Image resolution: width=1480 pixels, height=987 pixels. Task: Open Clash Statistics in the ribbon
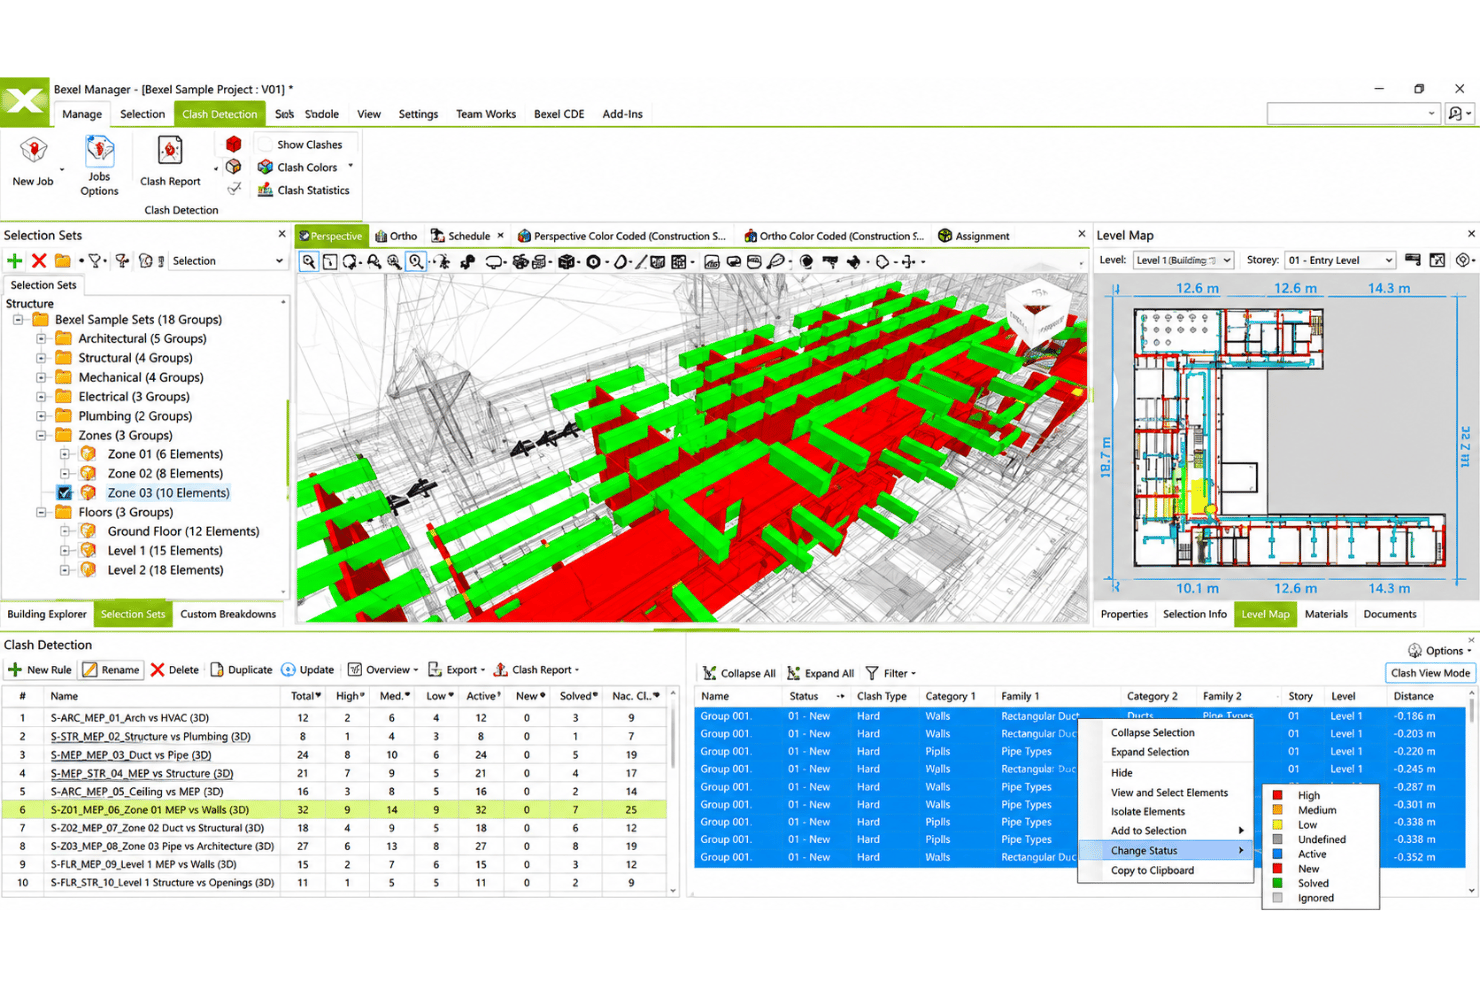pyautogui.click(x=304, y=190)
